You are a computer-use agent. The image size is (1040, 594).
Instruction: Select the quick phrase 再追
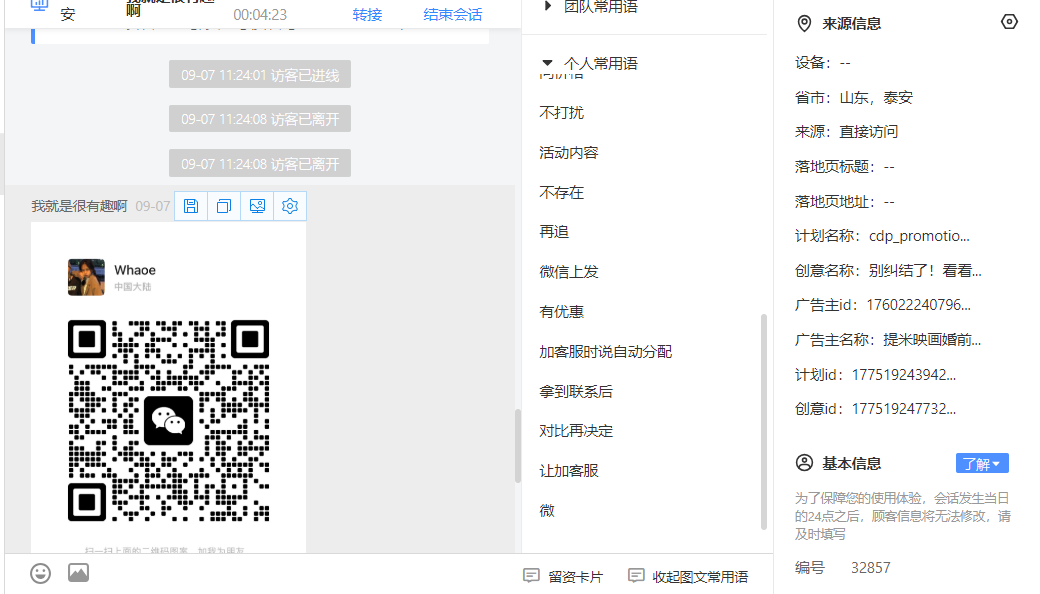click(554, 231)
